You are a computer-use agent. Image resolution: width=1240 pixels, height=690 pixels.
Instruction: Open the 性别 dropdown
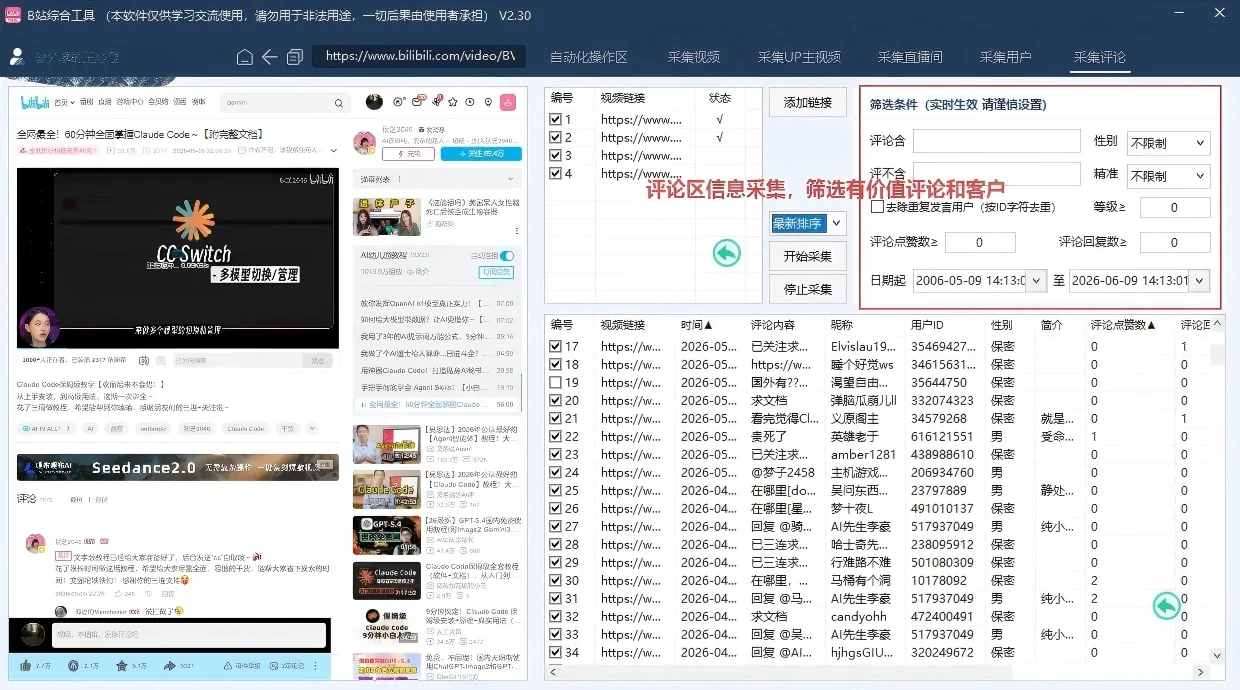[x=1168, y=143]
